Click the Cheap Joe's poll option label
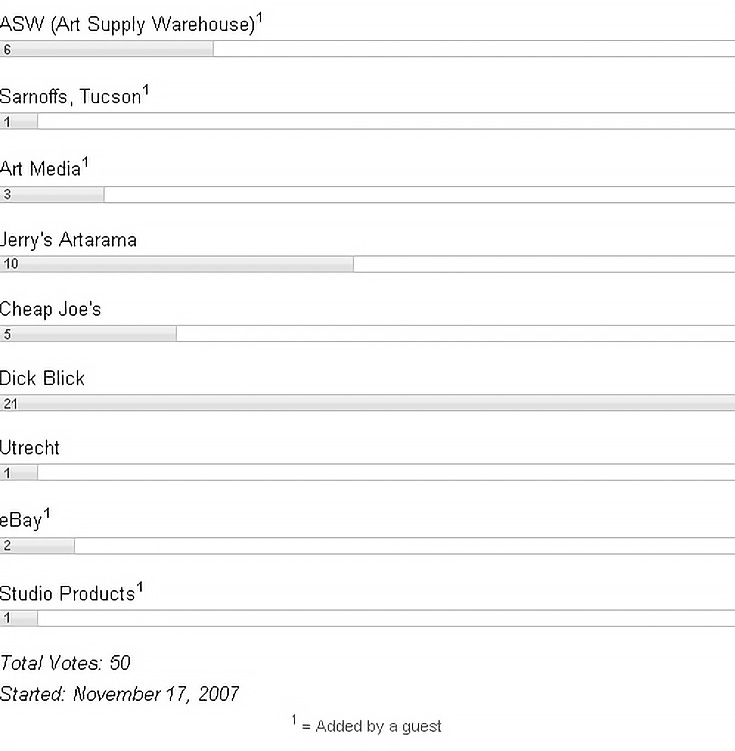 tap(50, 309)
